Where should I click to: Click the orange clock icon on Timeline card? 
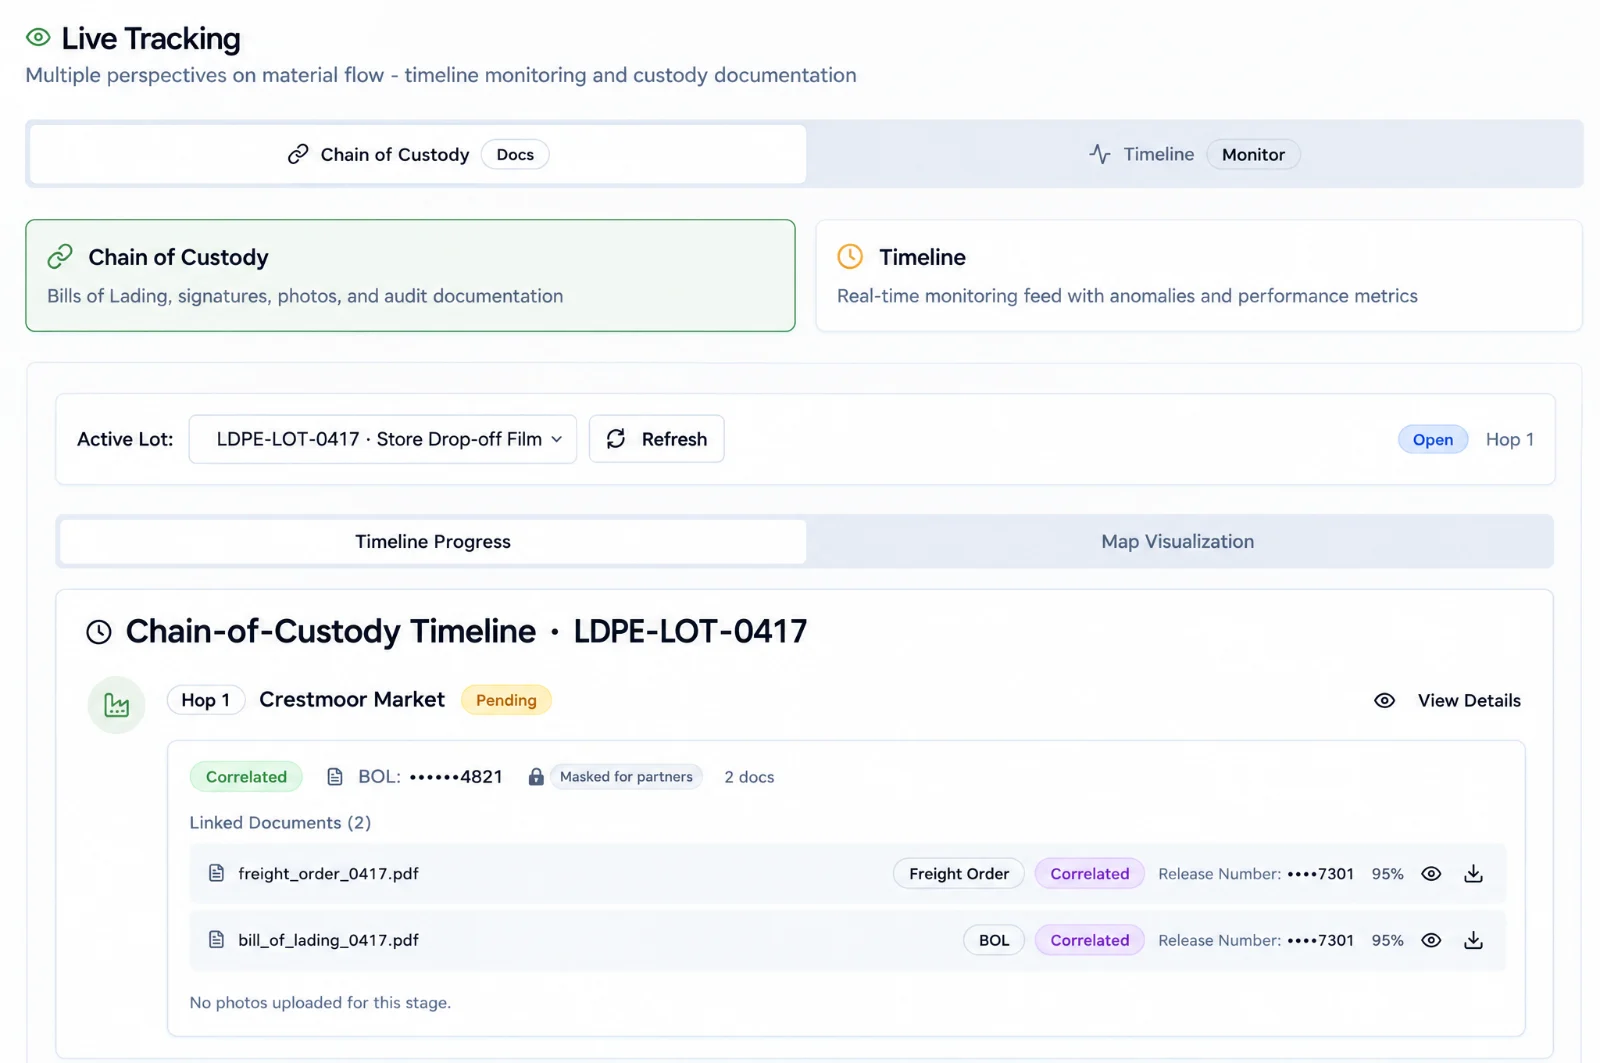[850, 257]
